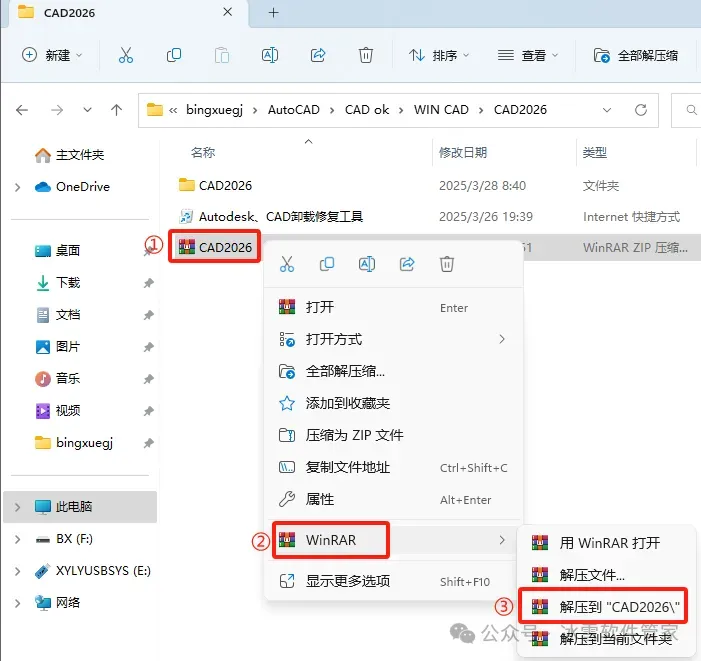Unpin 音乐 using its pin icon
701x661 pixels.
tap(148, 379)
